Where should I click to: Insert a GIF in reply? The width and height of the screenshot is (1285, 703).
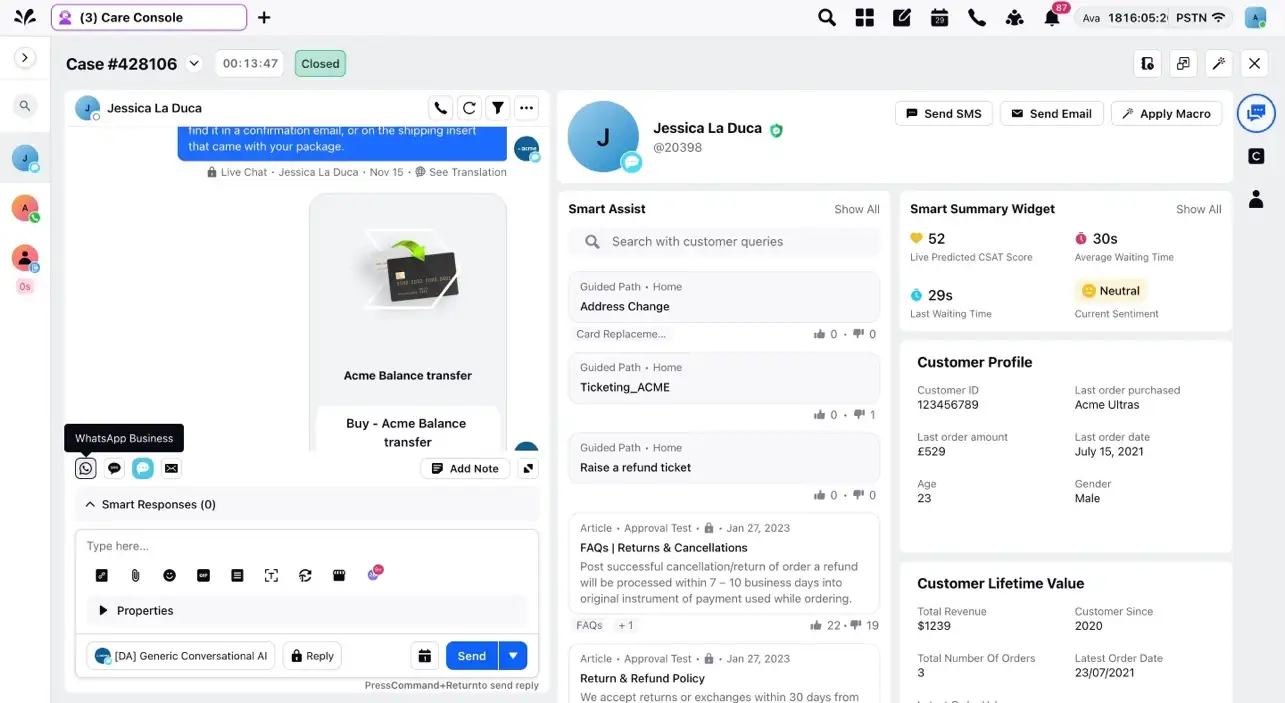pyautogui.click(x=203, y=575)
